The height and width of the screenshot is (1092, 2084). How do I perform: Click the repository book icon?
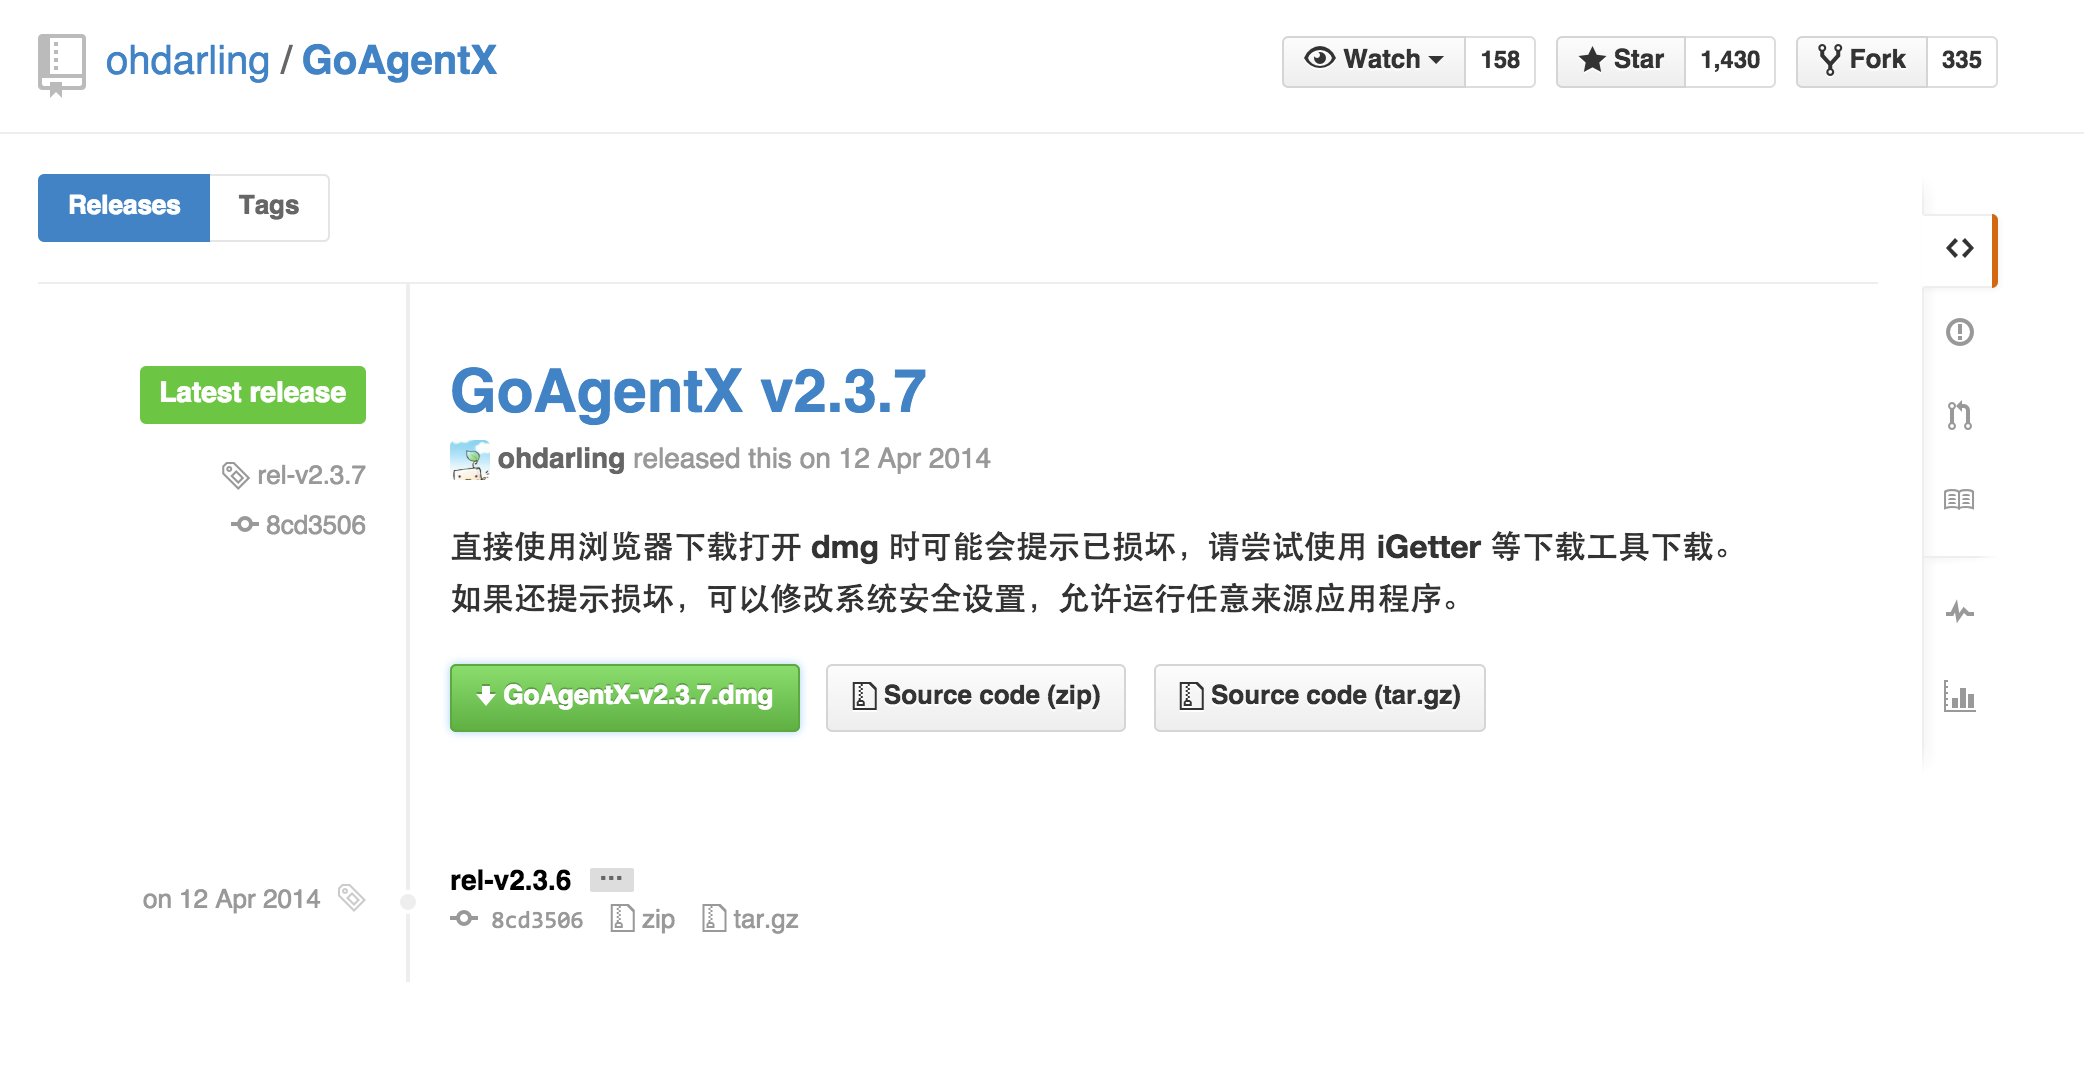click(61, 64)
